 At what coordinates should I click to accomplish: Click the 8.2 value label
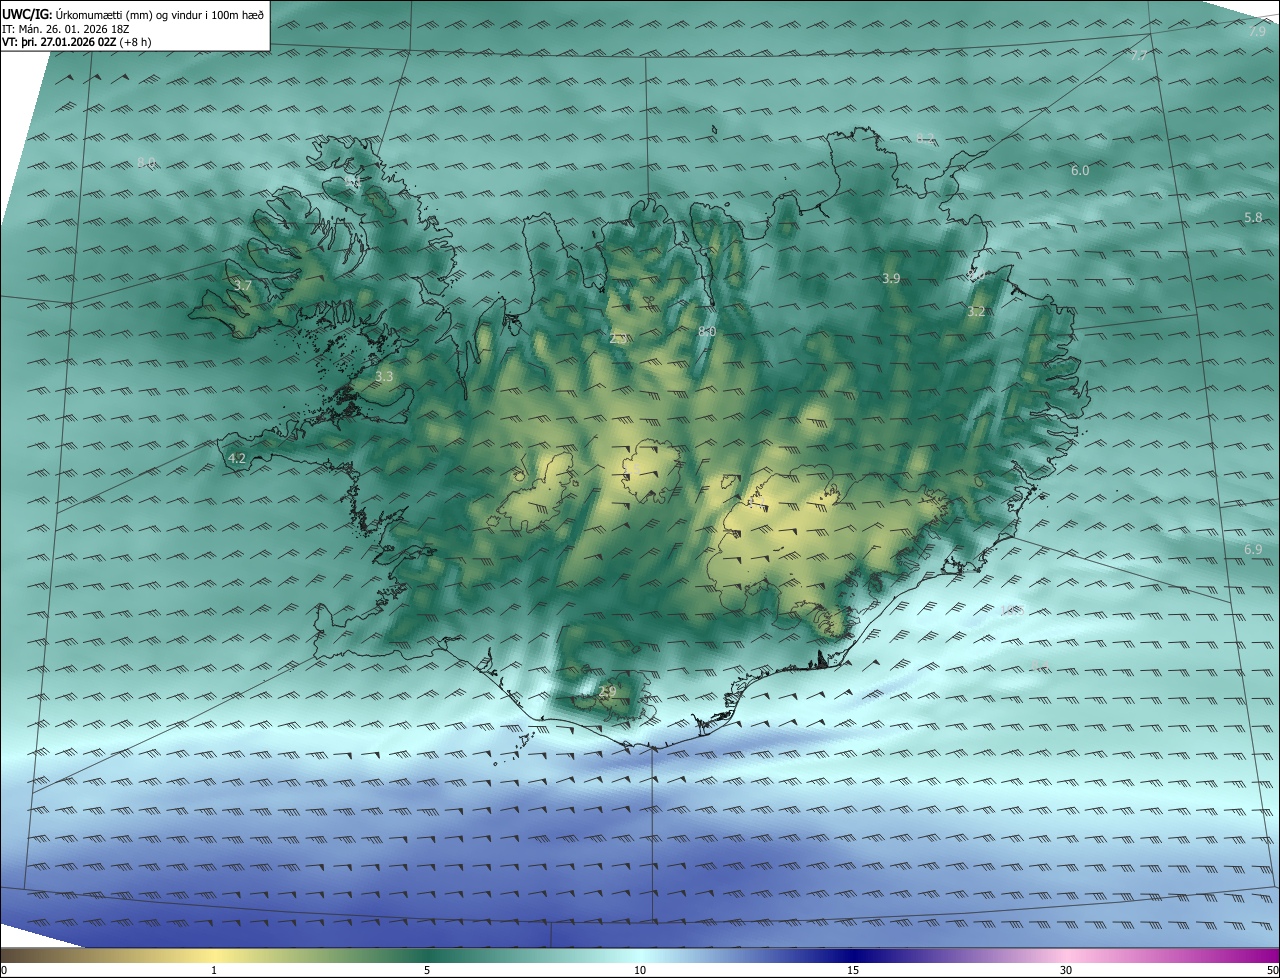coord(925,138)
